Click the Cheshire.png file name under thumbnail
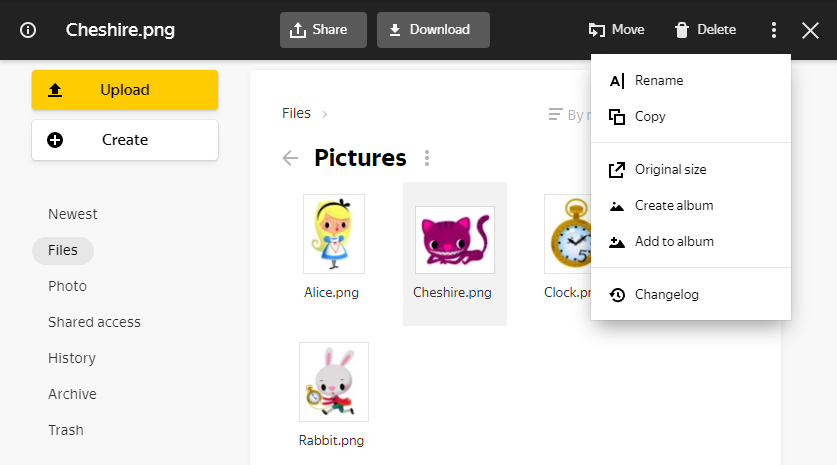Viewport: 837px width, 465px height. click(452, 293)
